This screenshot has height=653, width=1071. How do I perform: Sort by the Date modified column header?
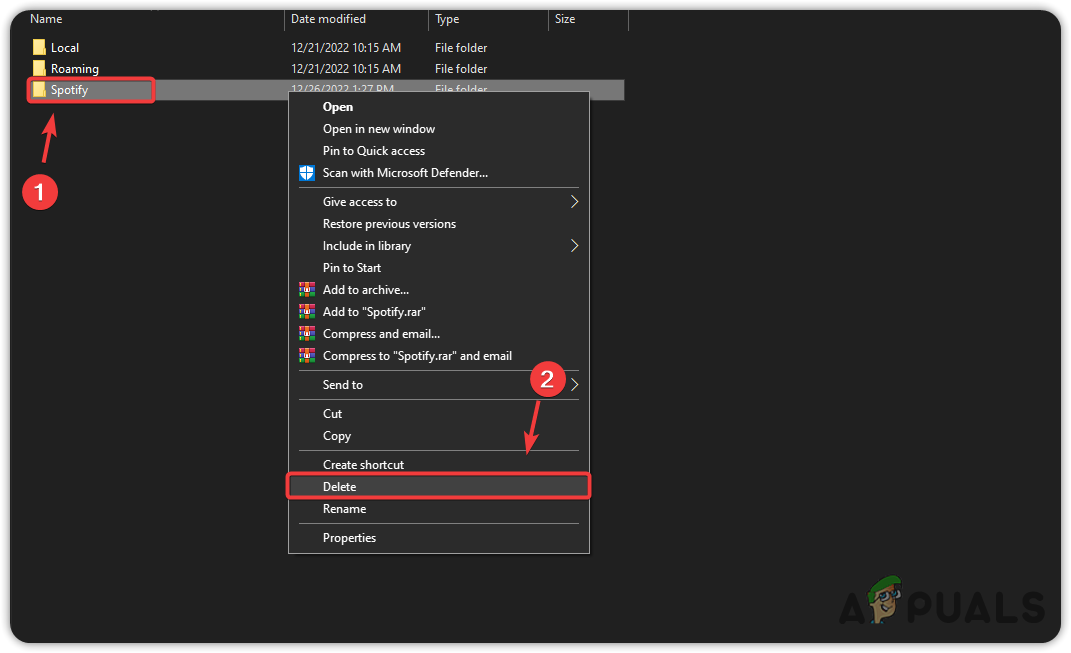click(328, 19)
